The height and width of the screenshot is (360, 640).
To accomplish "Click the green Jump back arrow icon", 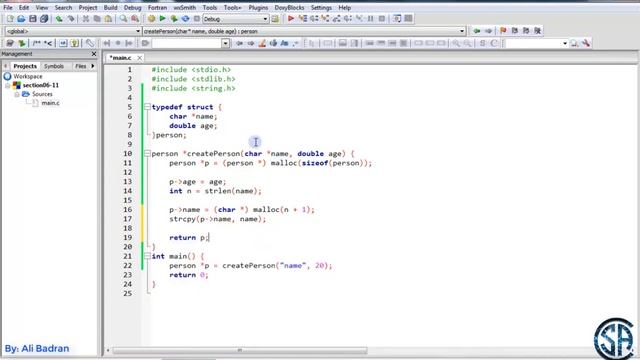I will pos(477,31).
